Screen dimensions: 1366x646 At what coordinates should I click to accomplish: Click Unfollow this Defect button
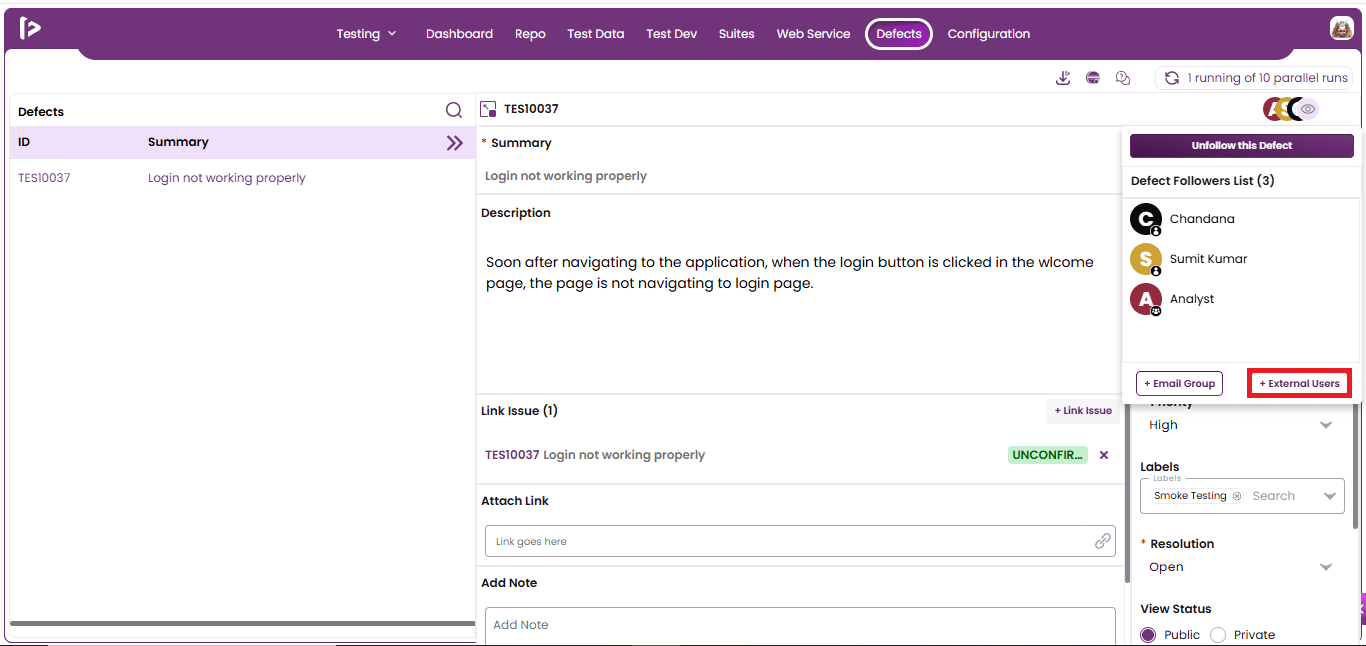(x=1242, y=146)
